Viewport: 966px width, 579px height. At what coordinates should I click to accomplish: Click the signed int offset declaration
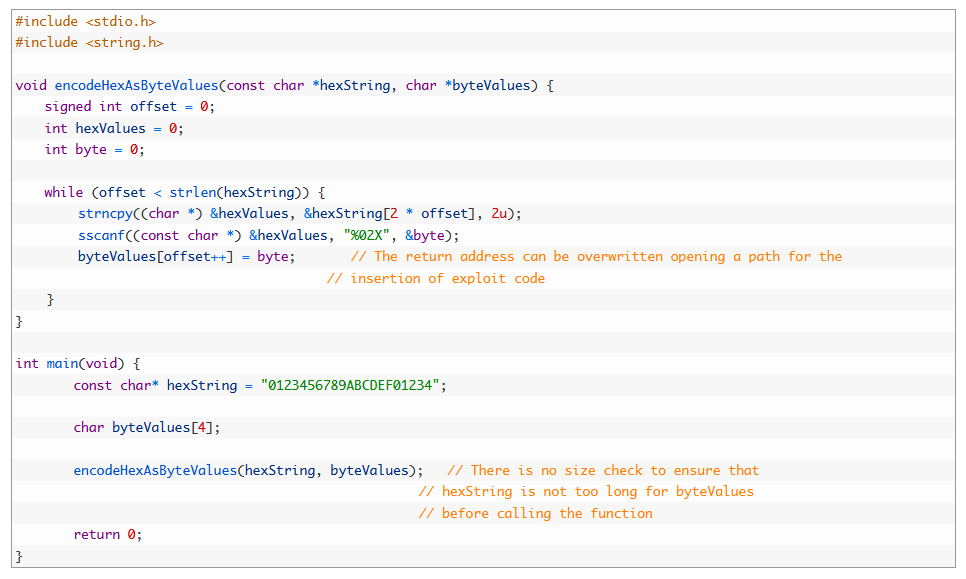pos(129,107)
